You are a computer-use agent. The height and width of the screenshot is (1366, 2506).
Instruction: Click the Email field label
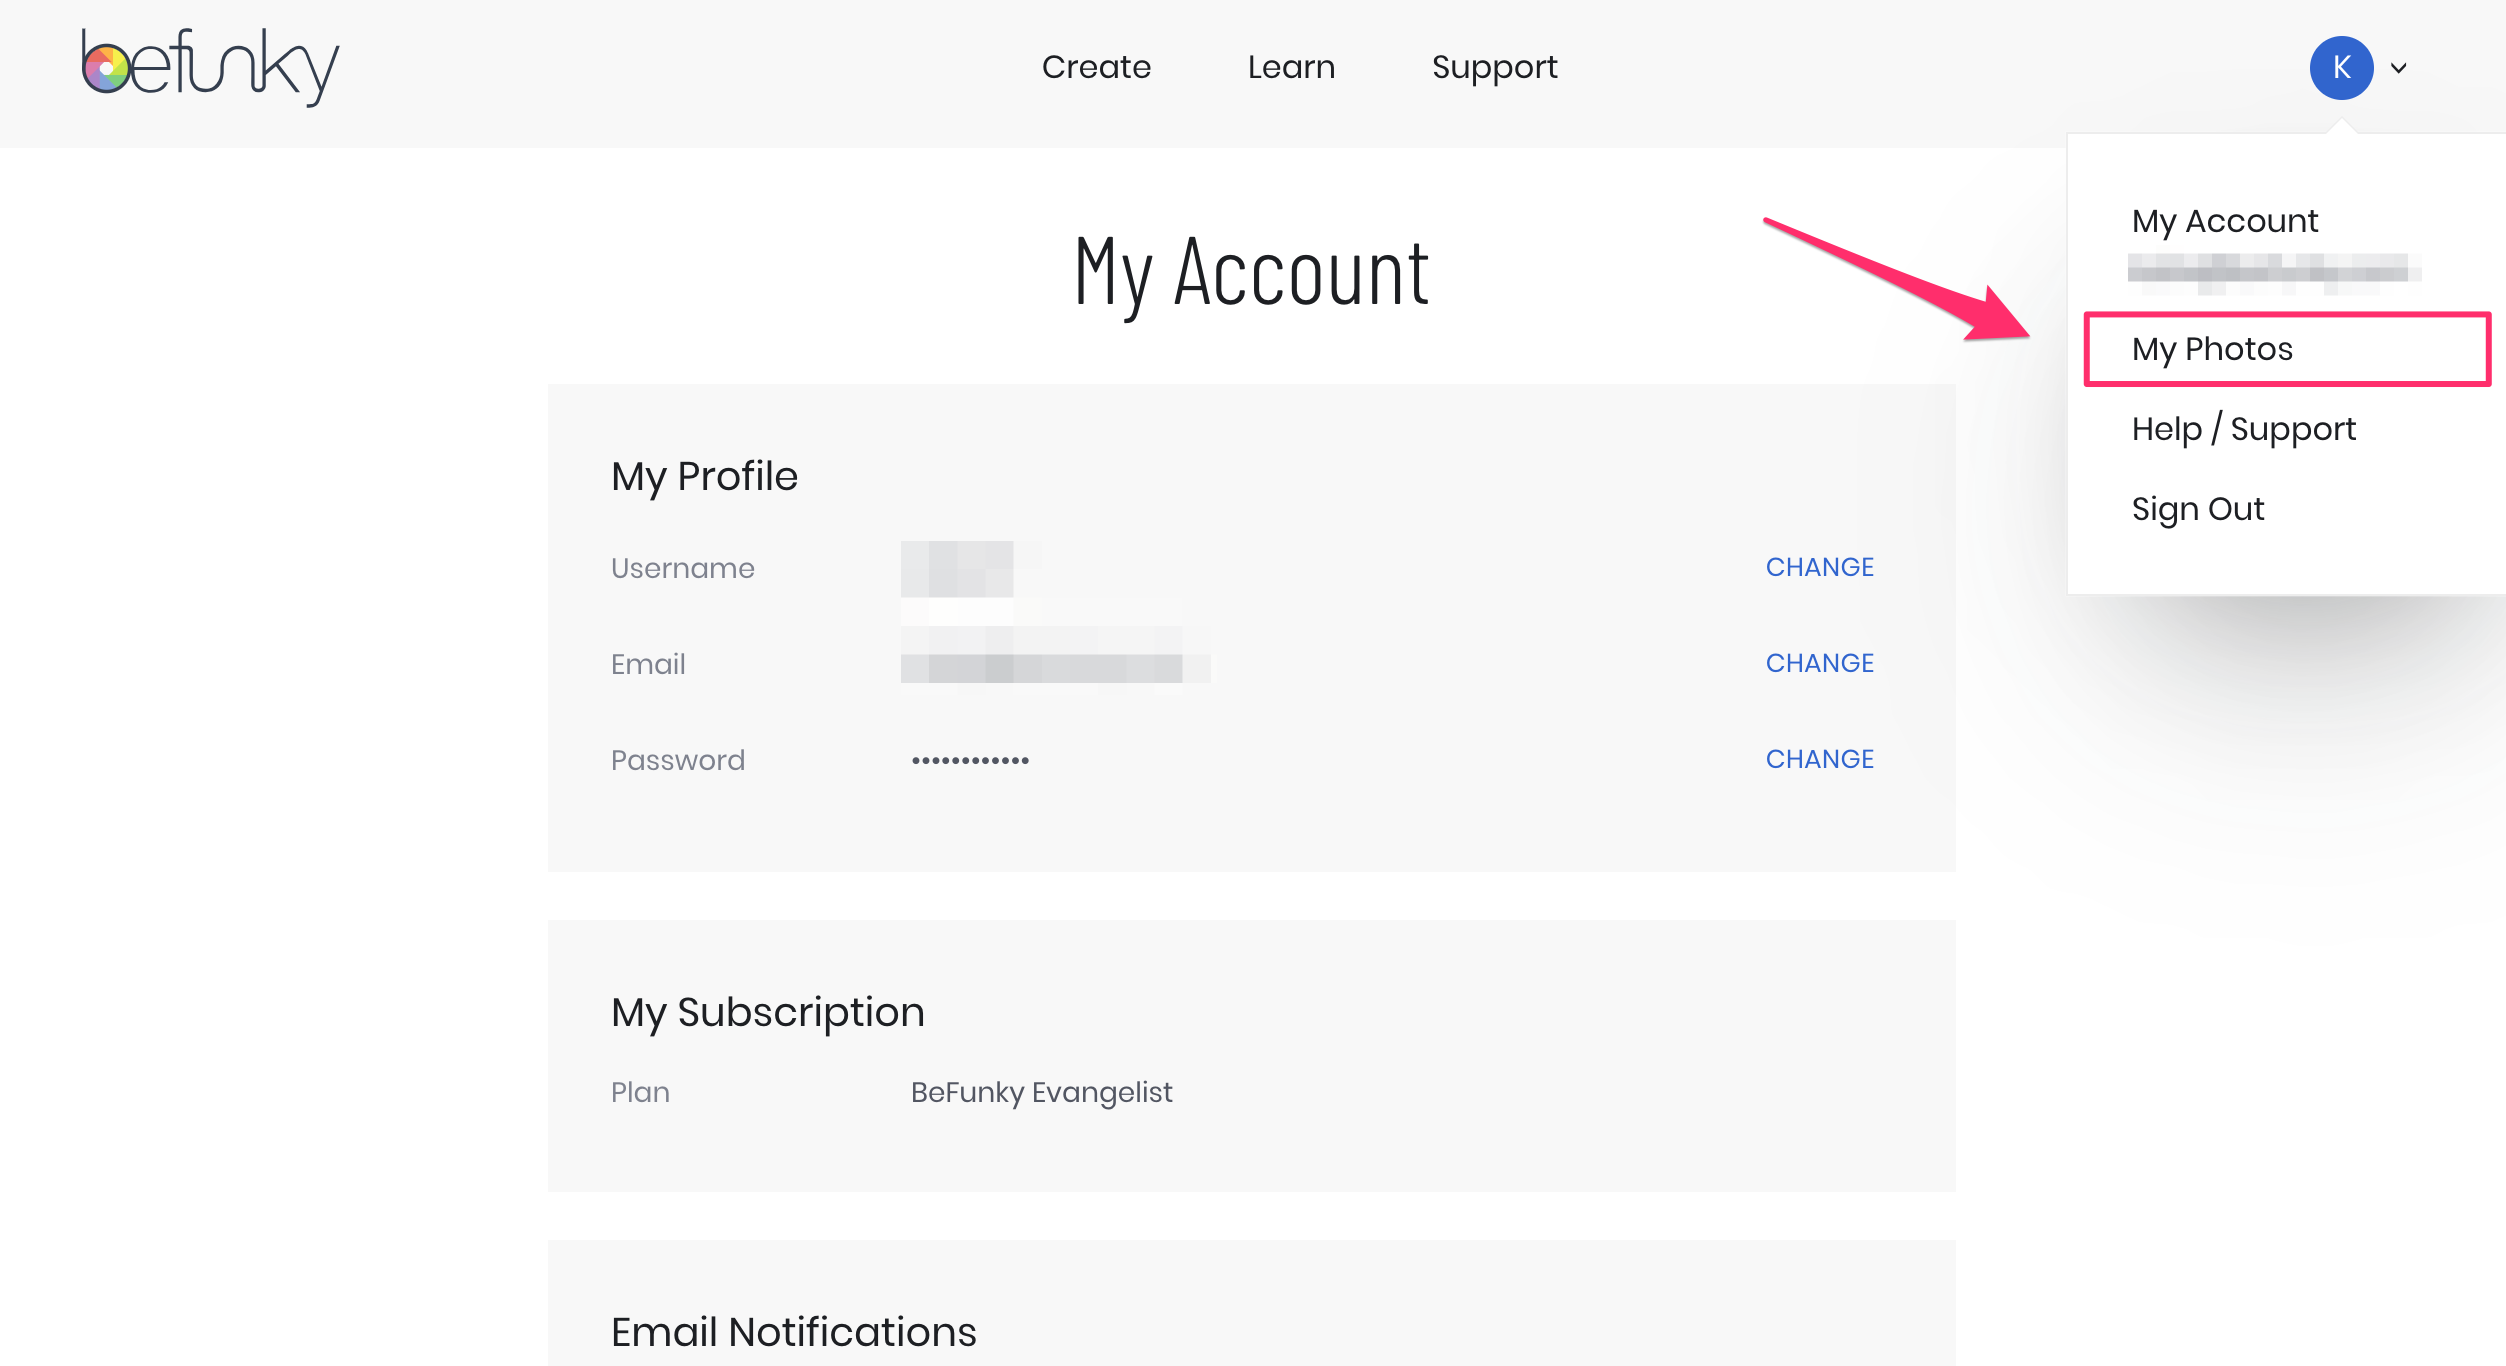click(648, 664)
